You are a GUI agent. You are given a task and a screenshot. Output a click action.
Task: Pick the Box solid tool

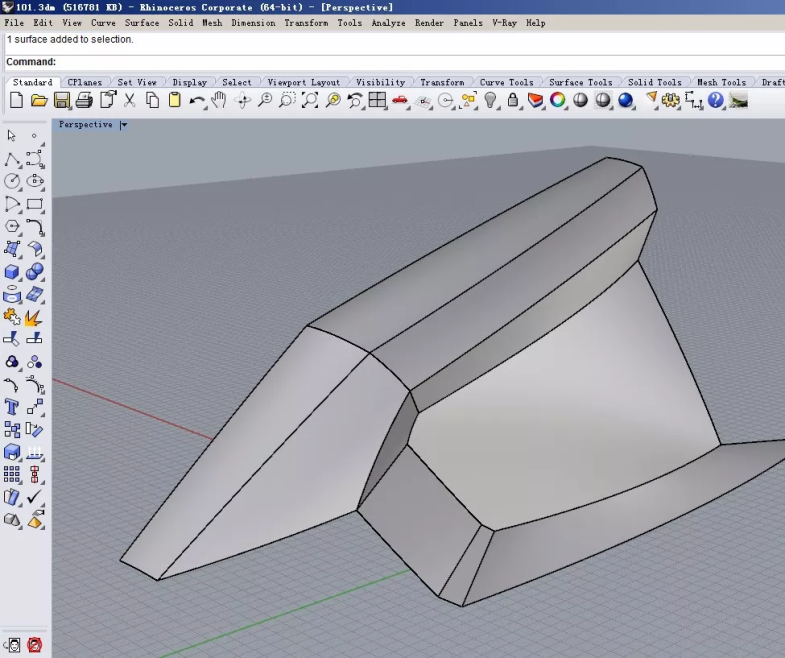coord(12,272)
